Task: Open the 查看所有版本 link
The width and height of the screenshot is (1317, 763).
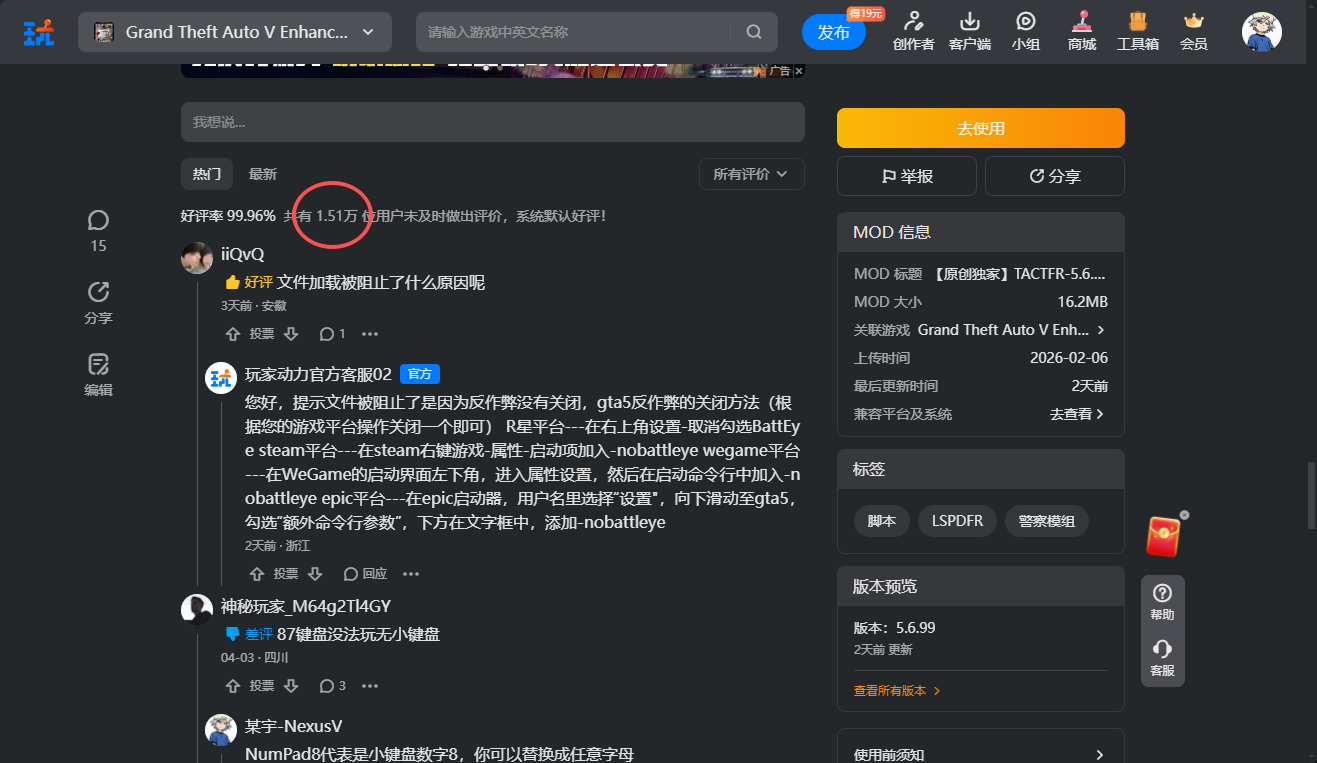Action: (x=896, y=691)
